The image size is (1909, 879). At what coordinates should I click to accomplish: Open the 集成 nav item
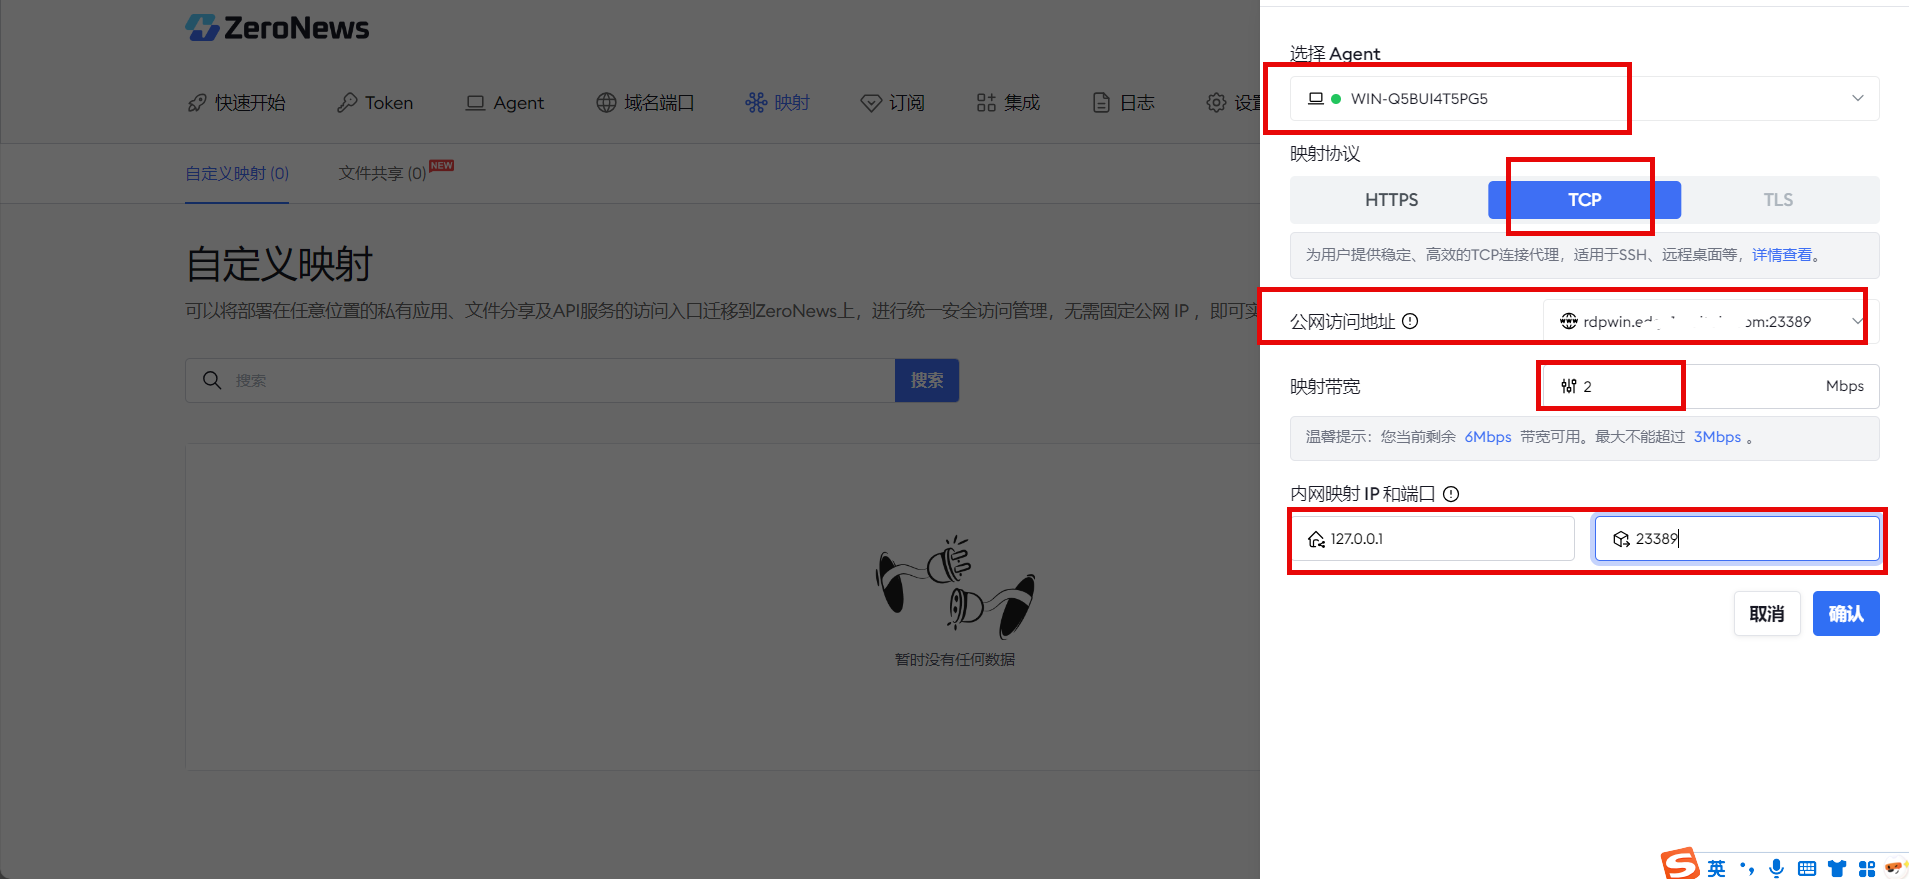1008,103
